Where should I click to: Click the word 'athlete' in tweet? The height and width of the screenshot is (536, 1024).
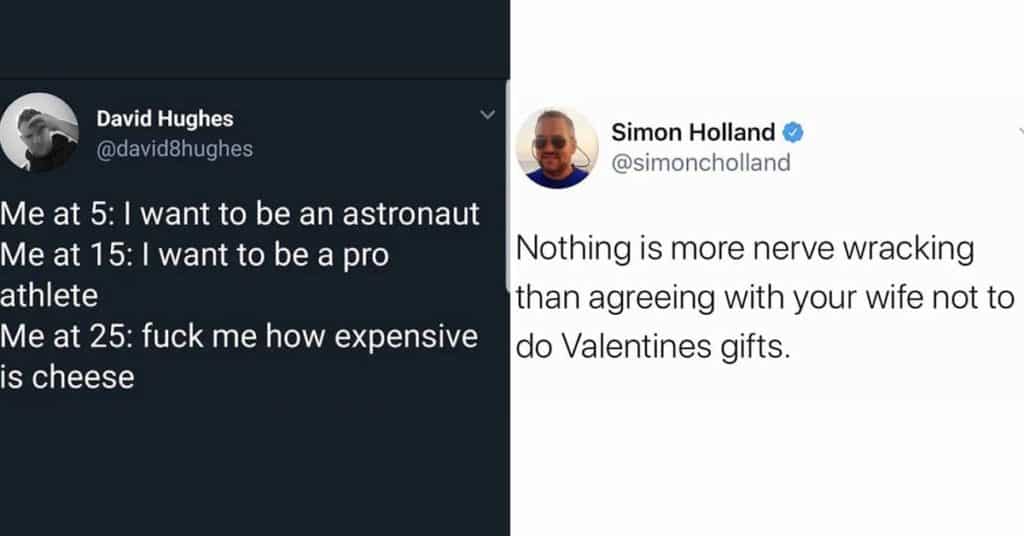coord(49,295)
